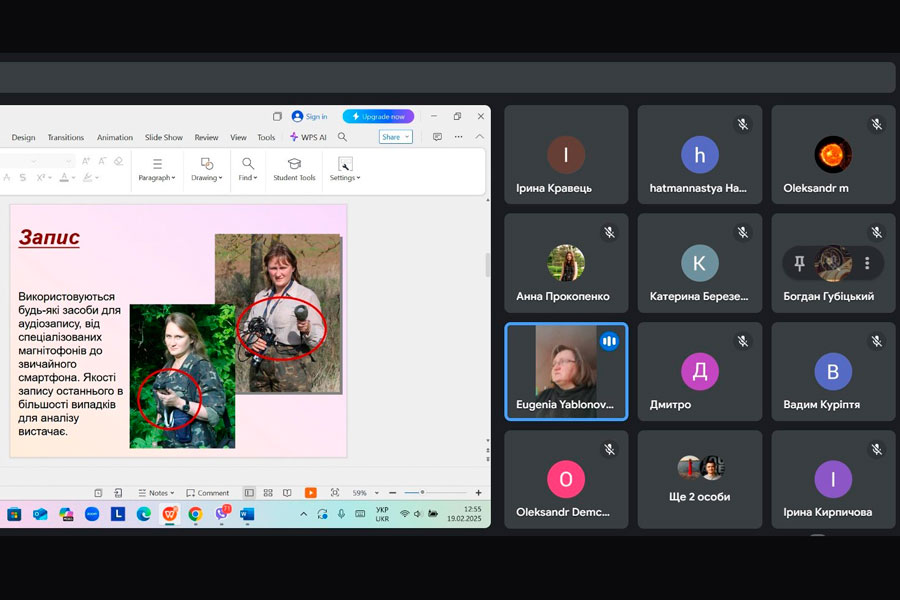Select the 'Ще 2 особи' participant tile
Viewport: 900px width, 600px height.
[x=700, y=480]
